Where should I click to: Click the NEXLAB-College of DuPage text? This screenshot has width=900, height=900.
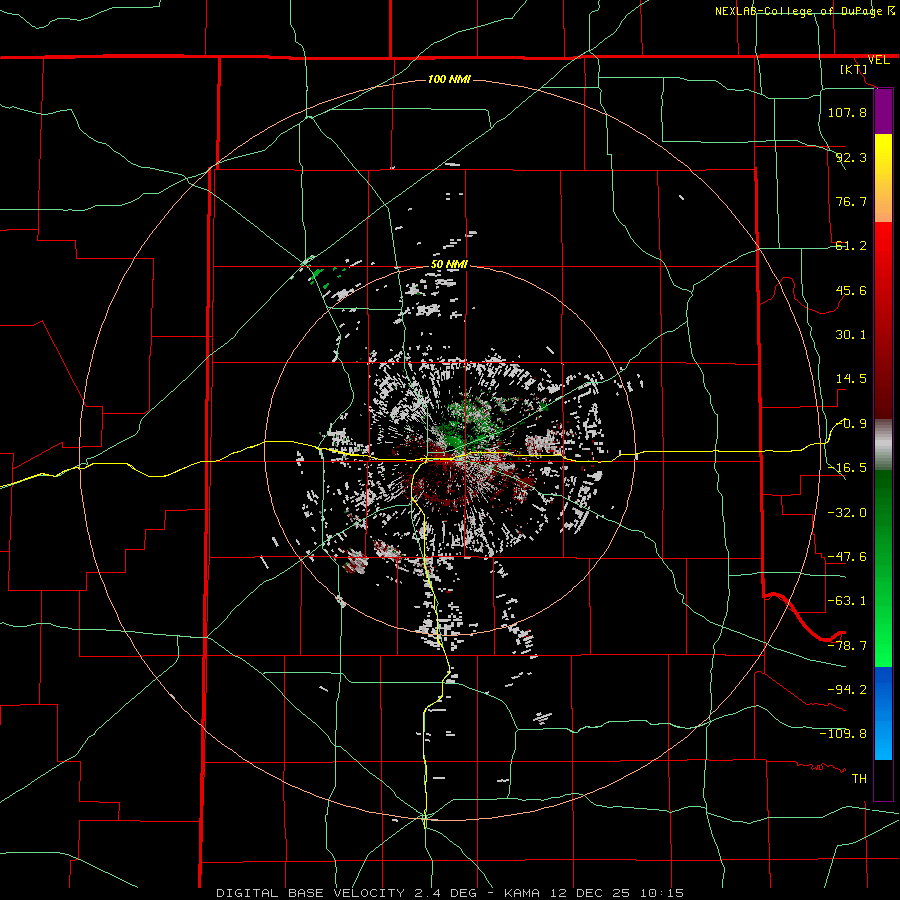pos(799,11)
